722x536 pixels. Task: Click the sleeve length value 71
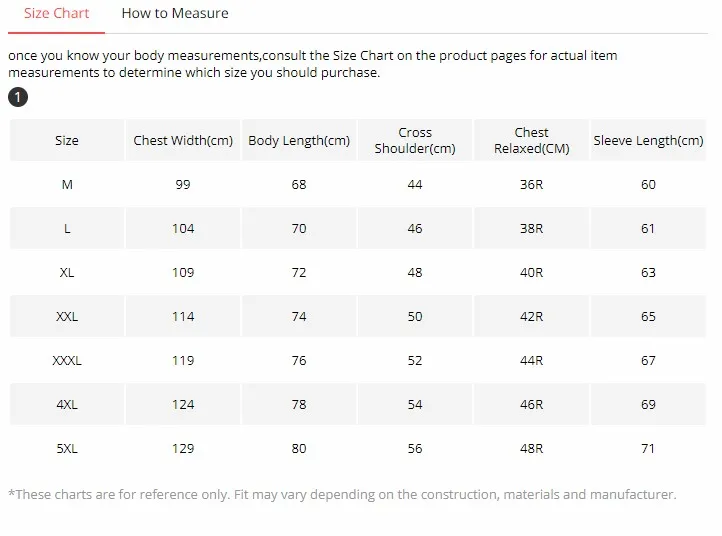point(648,449)
